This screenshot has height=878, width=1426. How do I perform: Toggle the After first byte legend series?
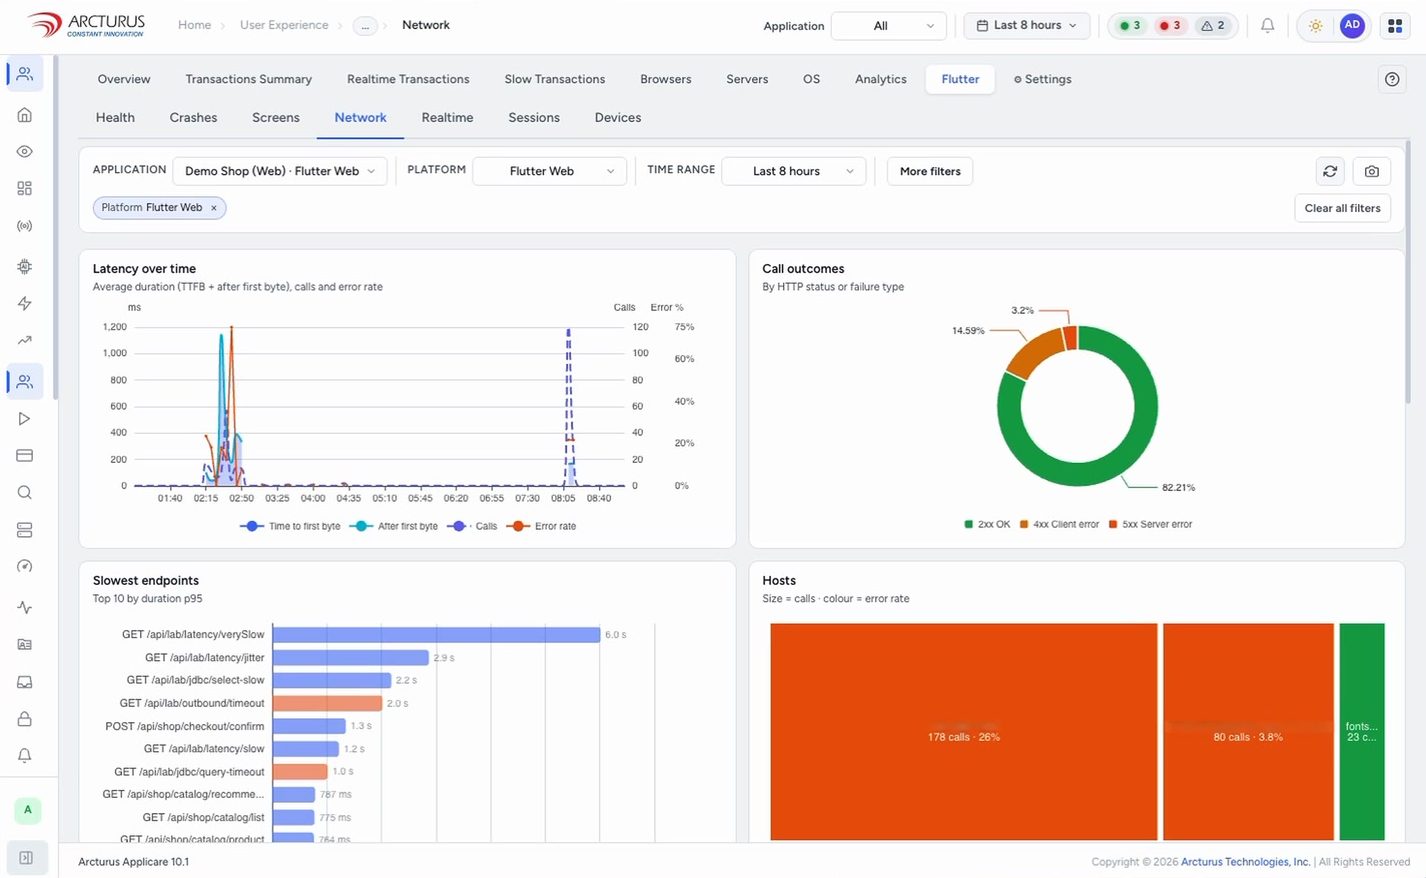coord(394,526)
